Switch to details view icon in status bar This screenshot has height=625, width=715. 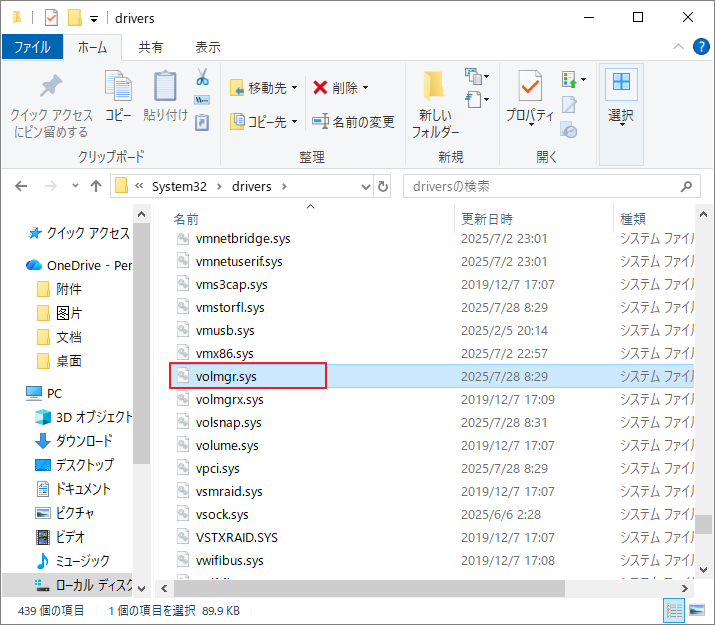(674, 610)
